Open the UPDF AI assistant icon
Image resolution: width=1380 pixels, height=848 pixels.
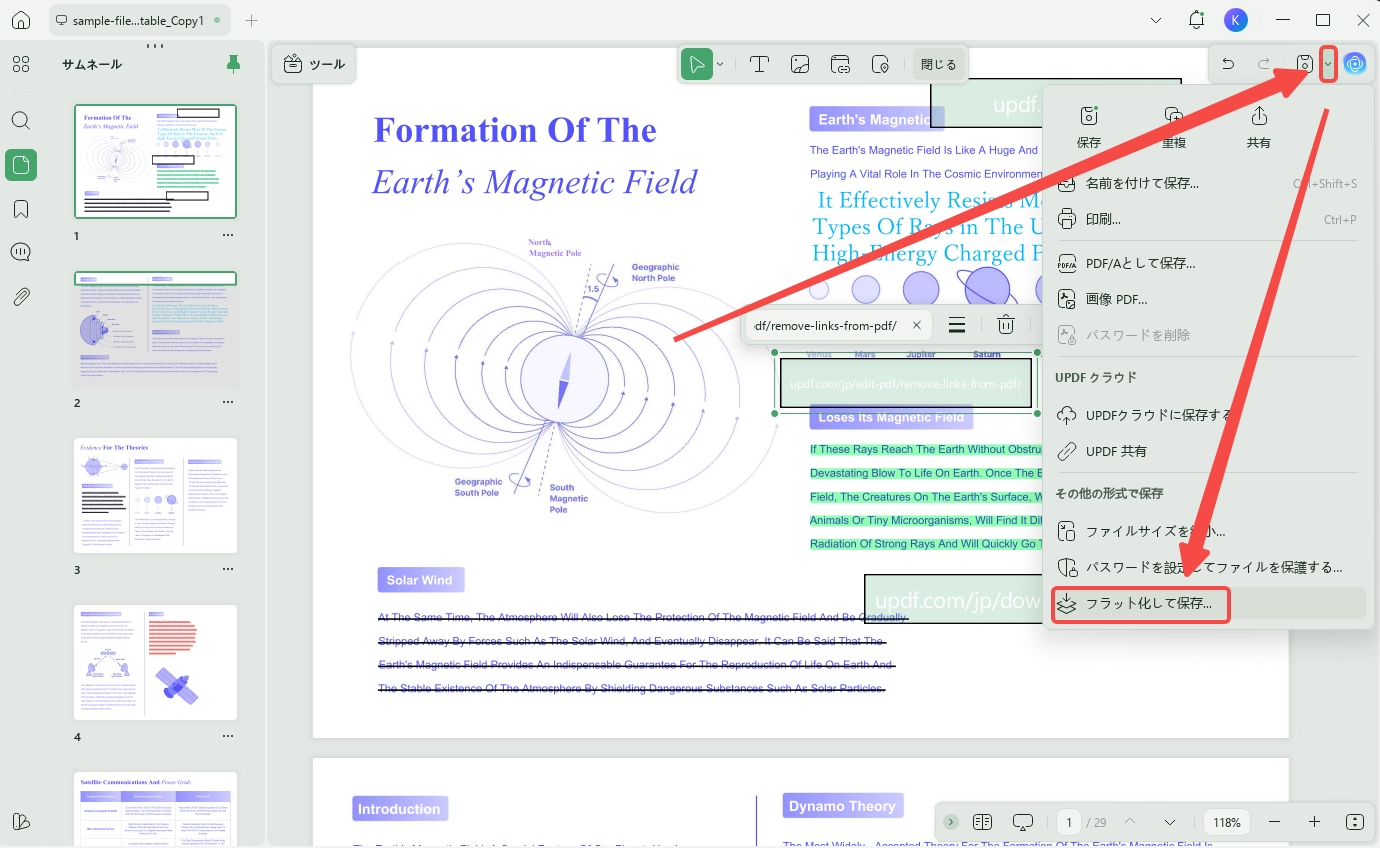coord(1355,64)
